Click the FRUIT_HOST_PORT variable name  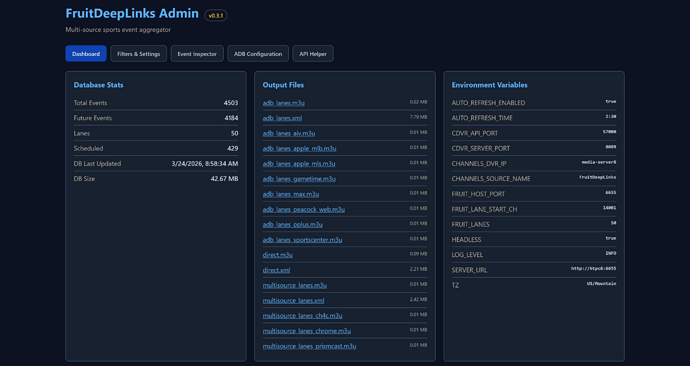[x=478, y=194]
